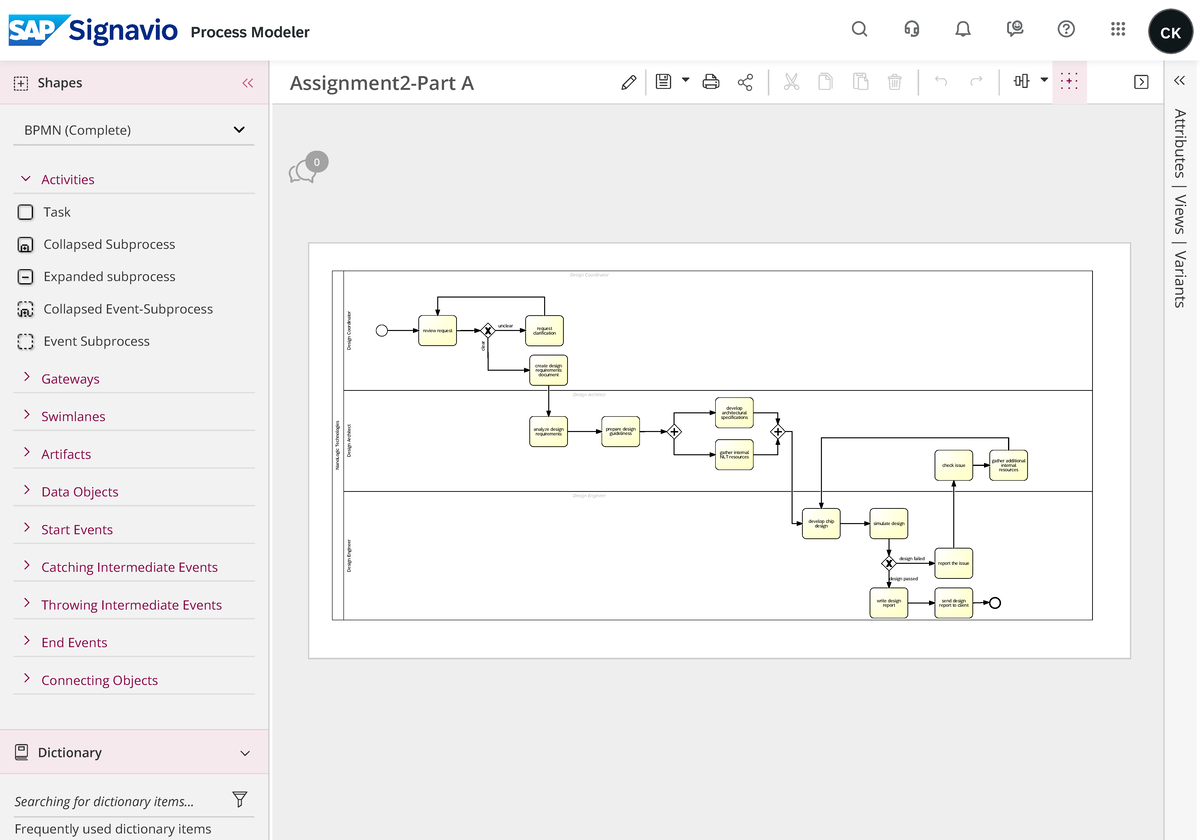Select the end event circle

[994, 603]
